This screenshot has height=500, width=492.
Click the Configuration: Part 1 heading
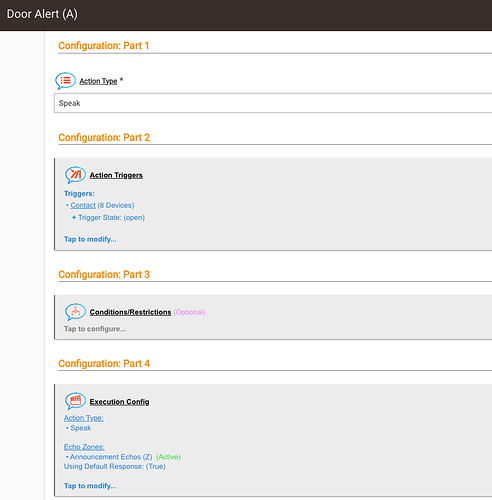click(104, 46)
